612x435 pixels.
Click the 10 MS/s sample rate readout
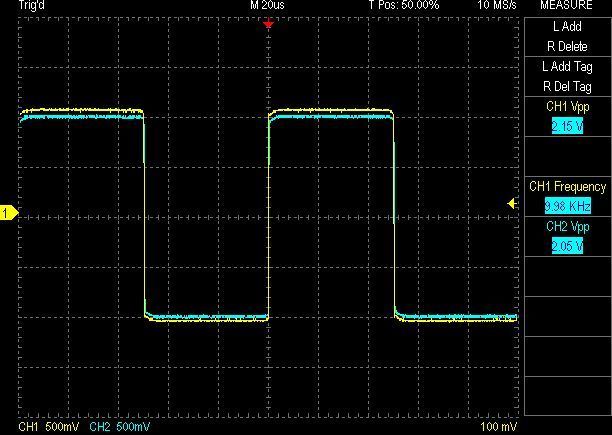coord(497,5)
